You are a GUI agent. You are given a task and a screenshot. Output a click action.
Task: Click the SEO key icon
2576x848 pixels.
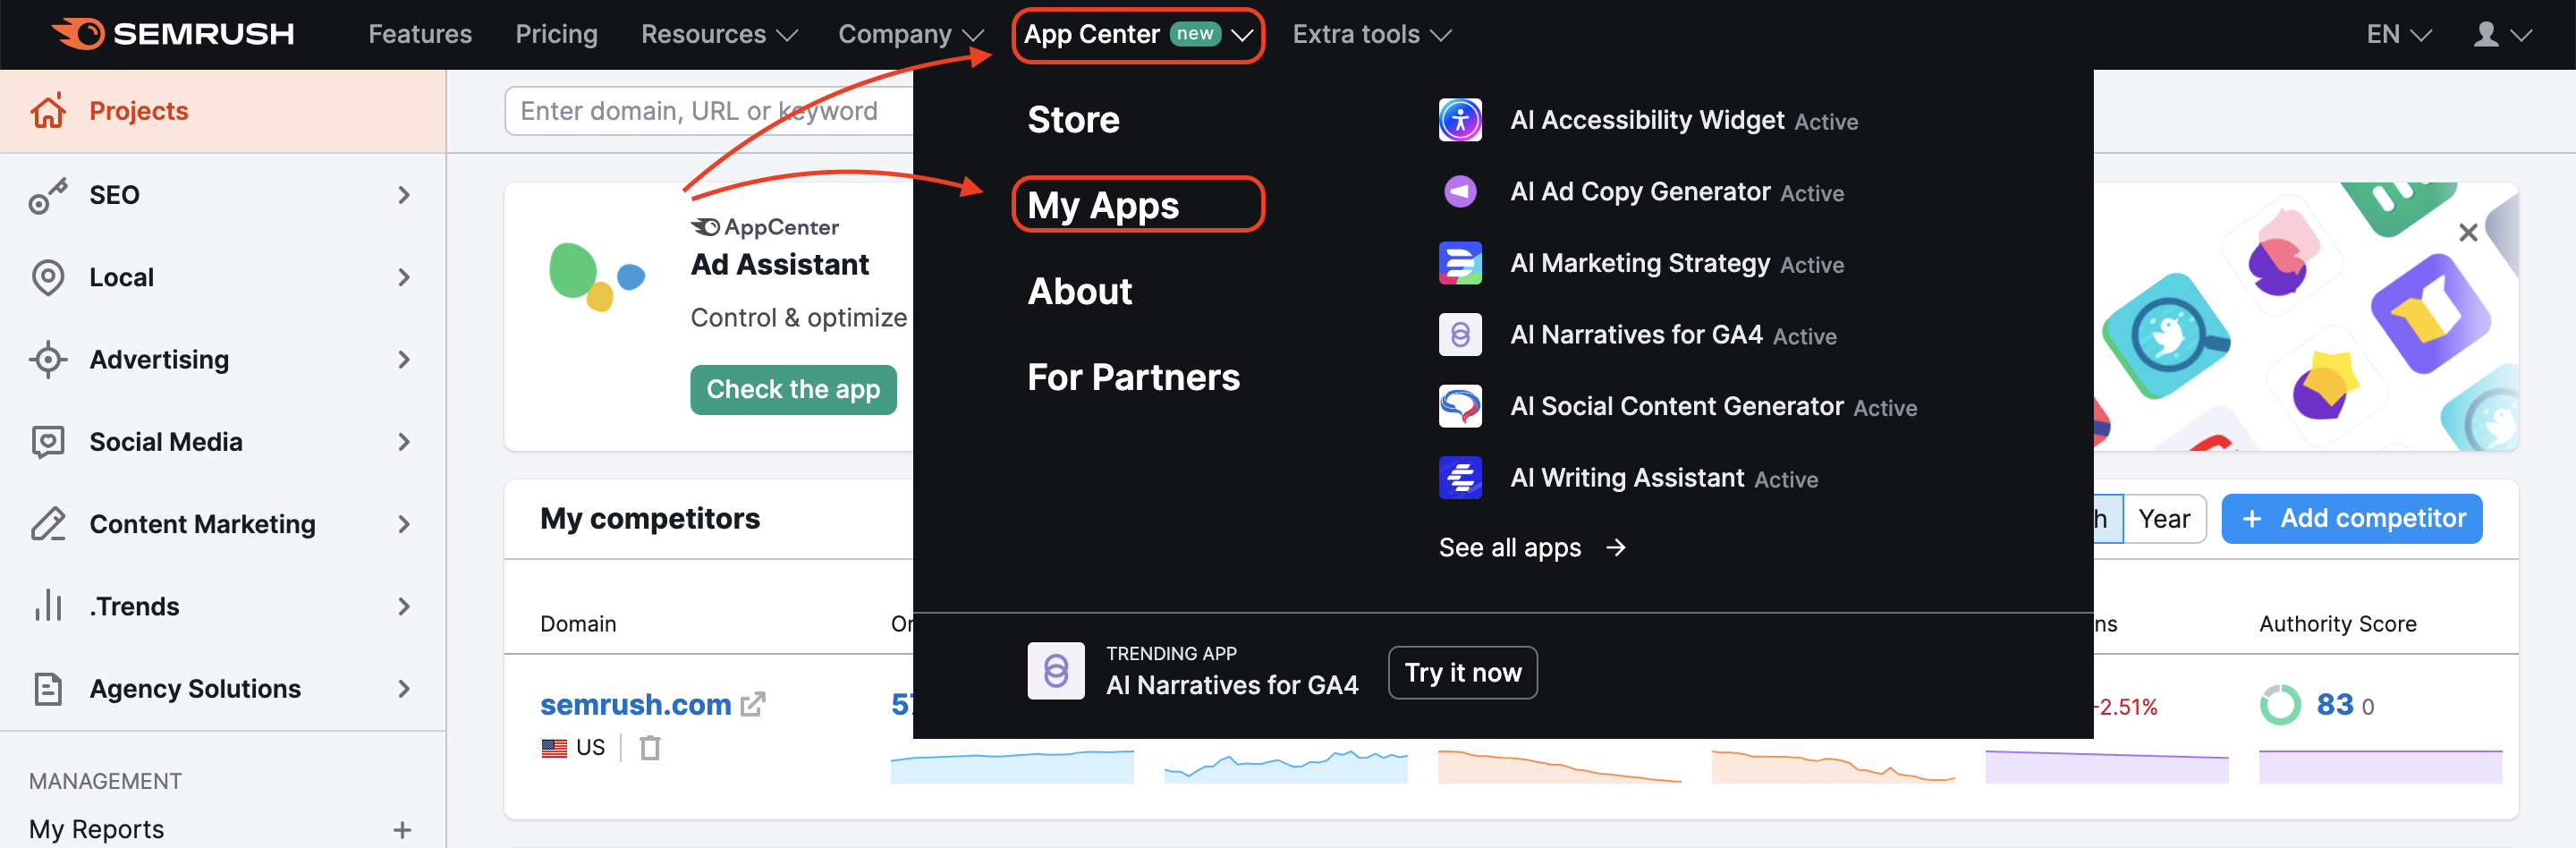point(48,195)
